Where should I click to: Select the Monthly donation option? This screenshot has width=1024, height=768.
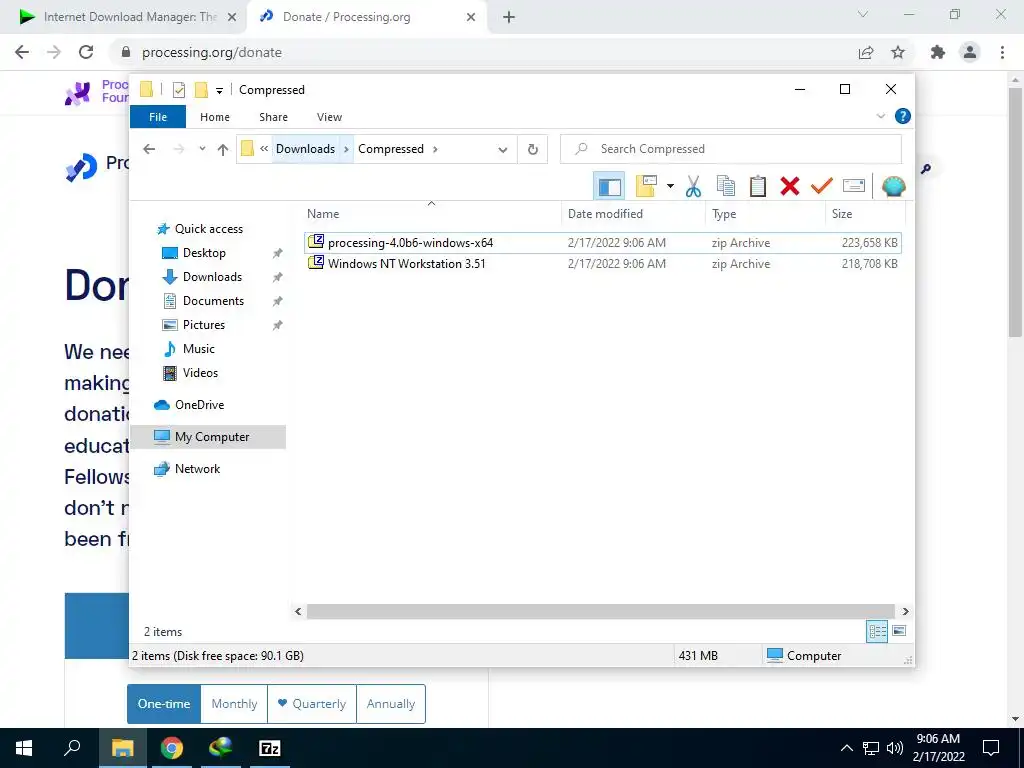coord(234,704)
